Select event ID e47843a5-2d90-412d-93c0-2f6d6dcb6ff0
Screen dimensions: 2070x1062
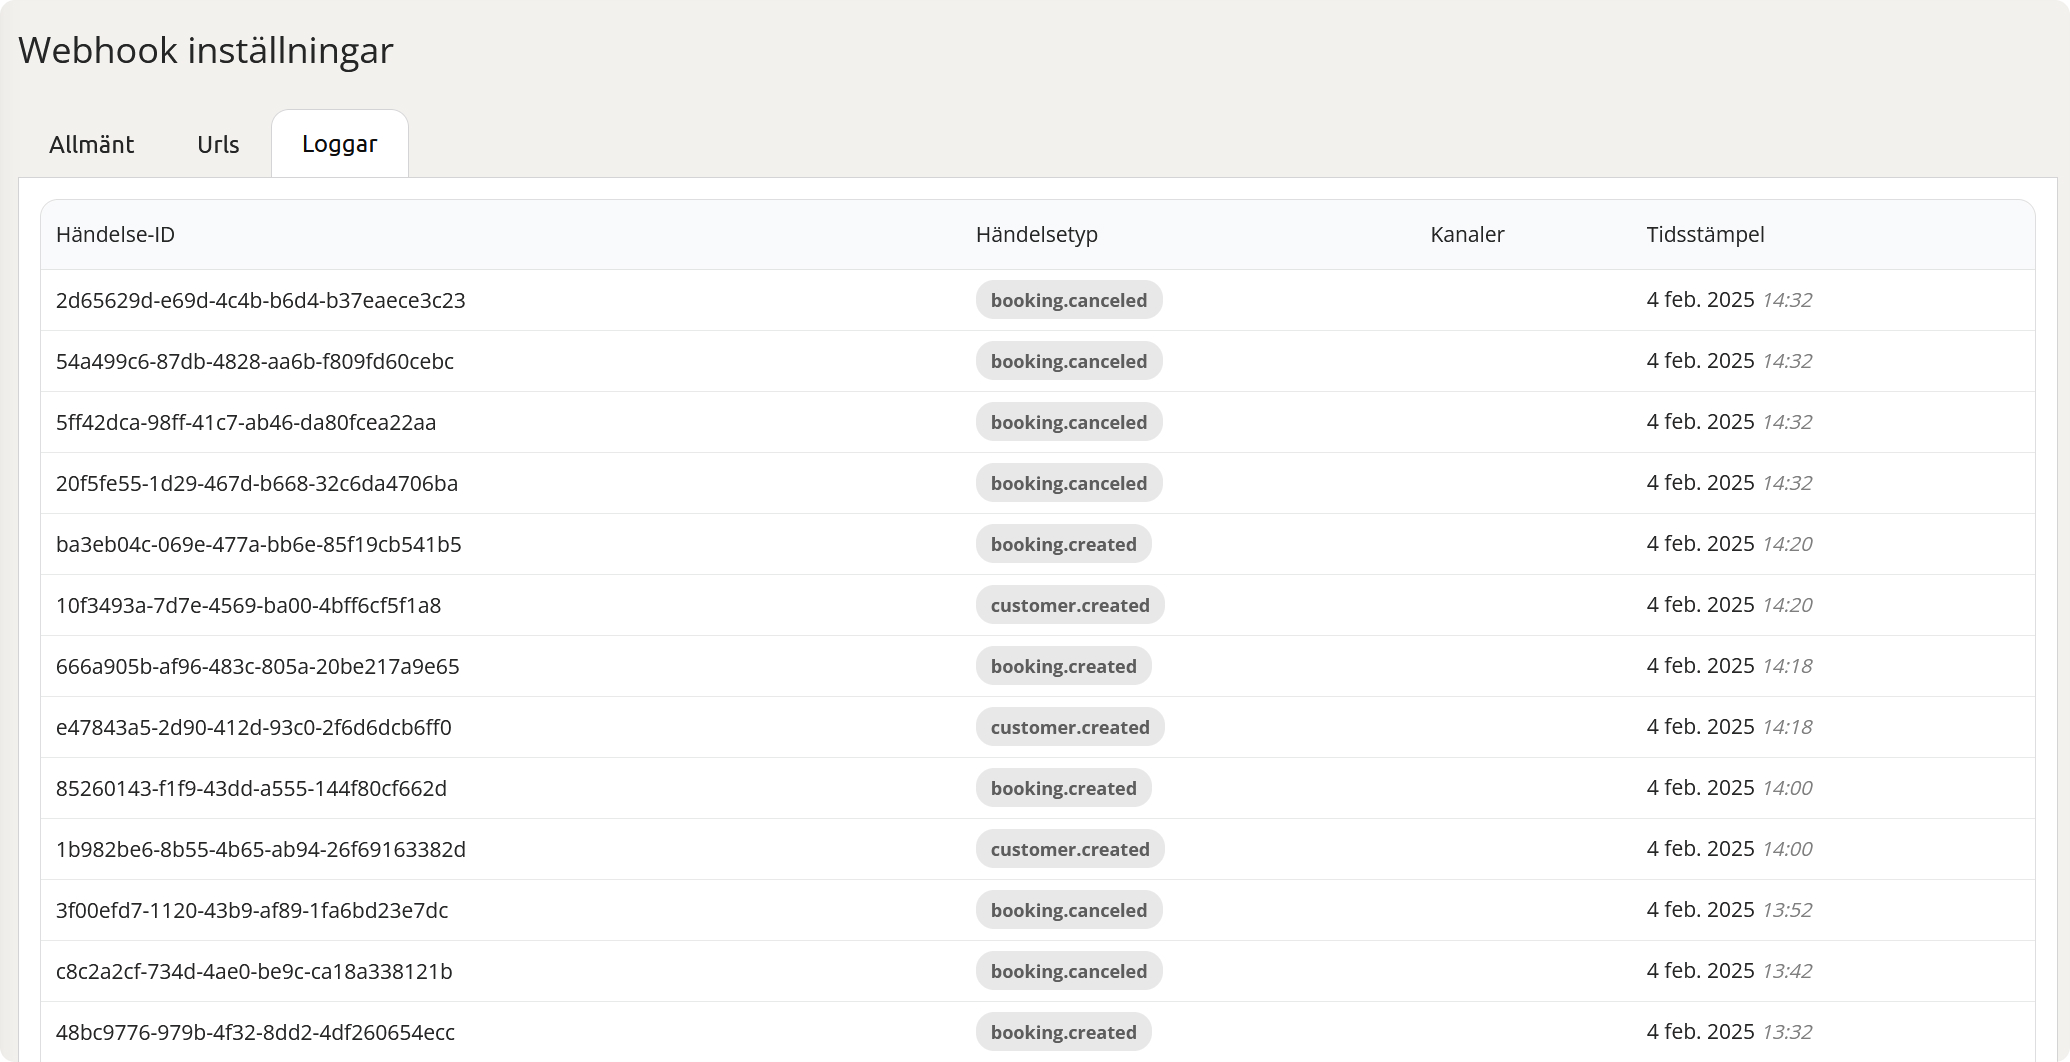pyautogui.click(x=254, y=727)
